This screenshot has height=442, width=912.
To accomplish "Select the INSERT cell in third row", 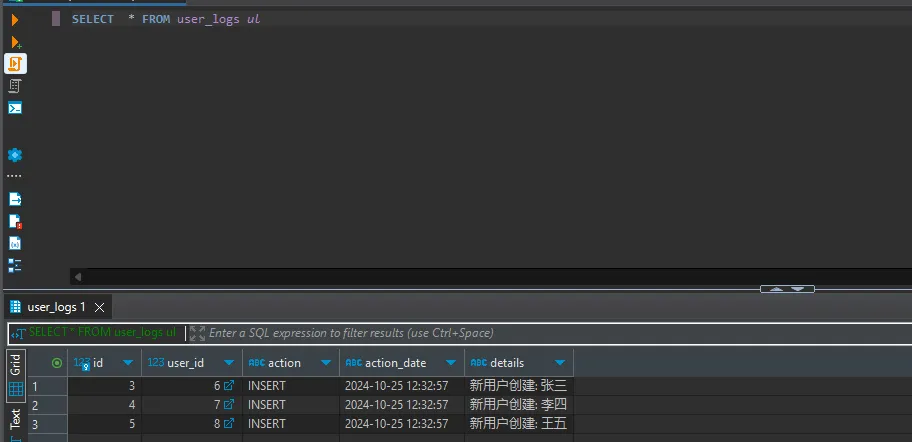I will click(291, 424).
